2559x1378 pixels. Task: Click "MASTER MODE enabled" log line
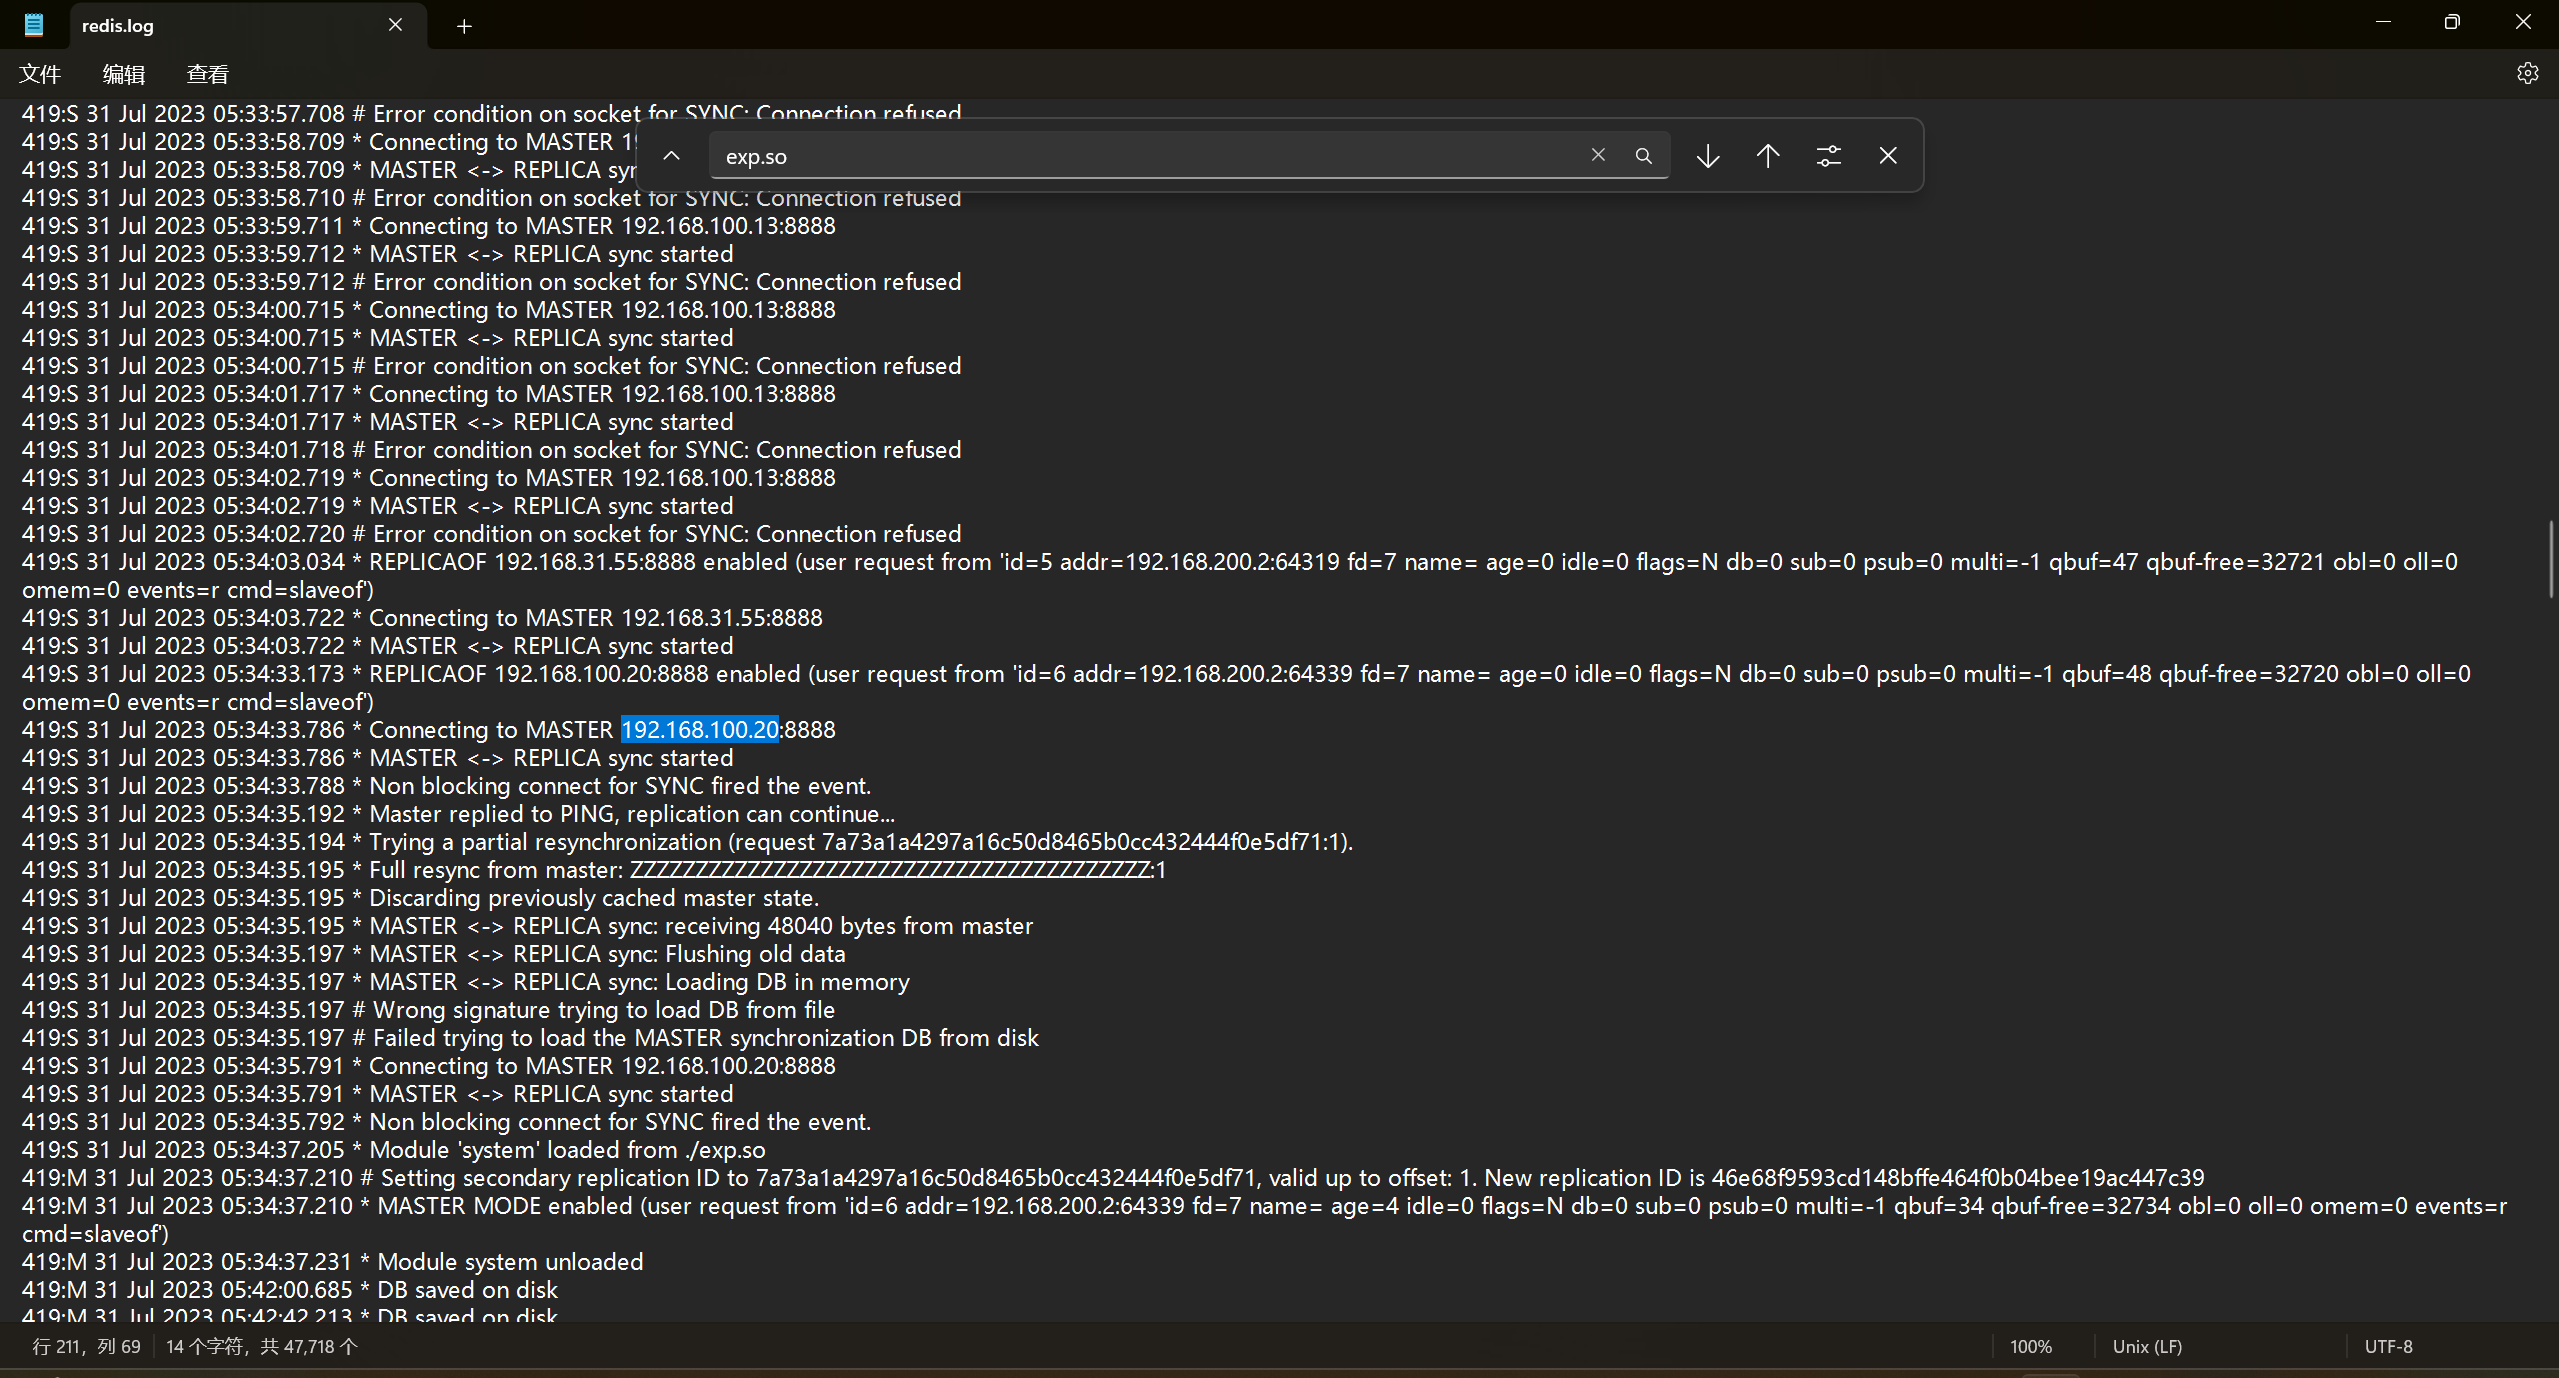click(1265, 1220)
